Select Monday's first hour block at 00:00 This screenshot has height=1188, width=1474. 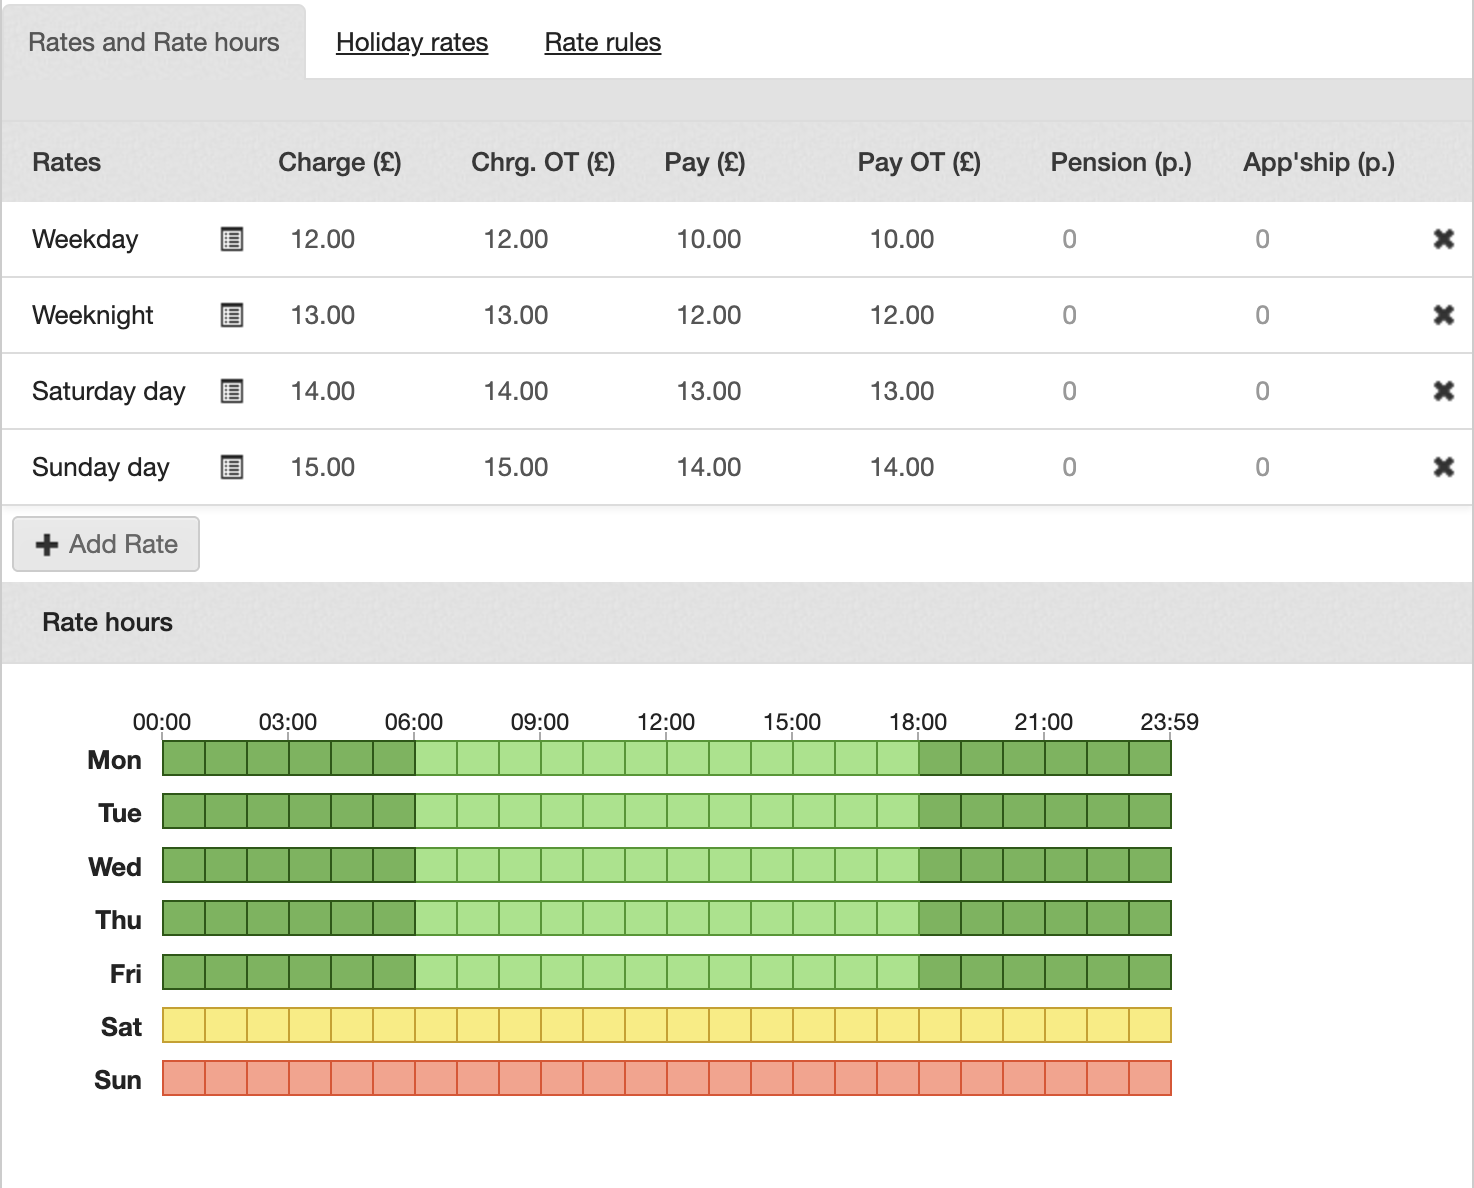click(x=184, y=759)
